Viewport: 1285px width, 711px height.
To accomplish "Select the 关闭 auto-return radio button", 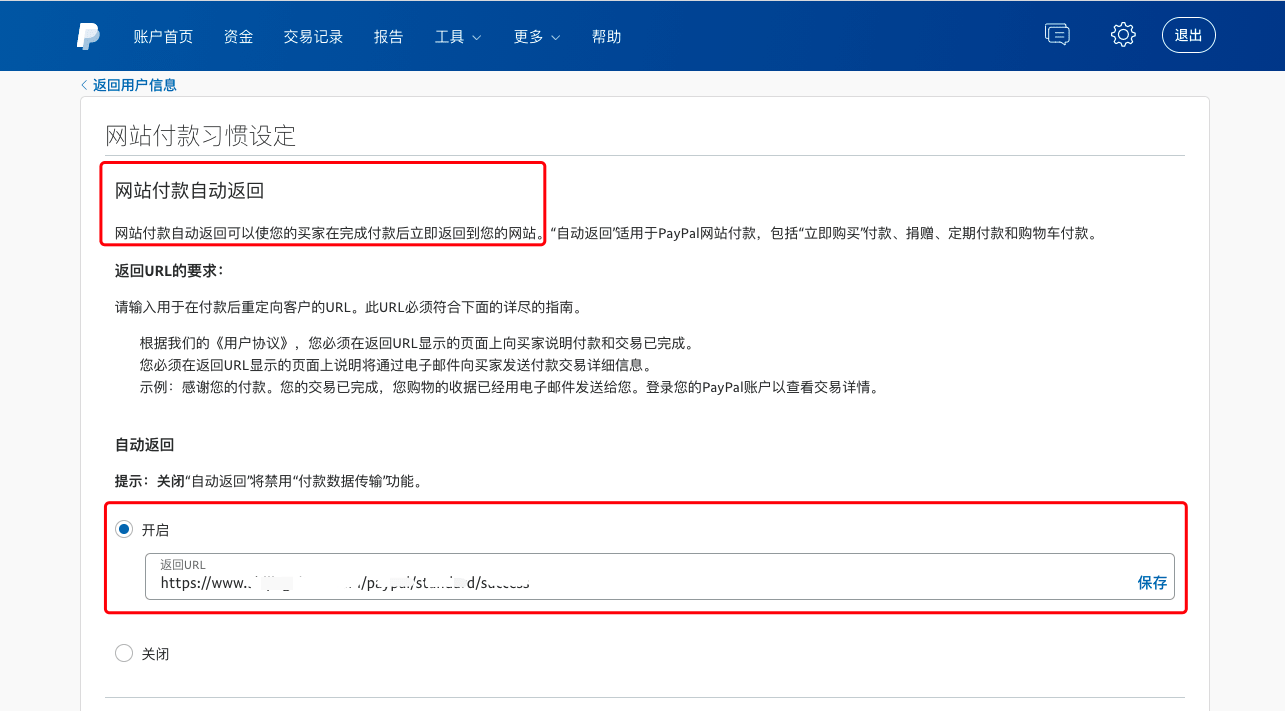I will [124, 653].
